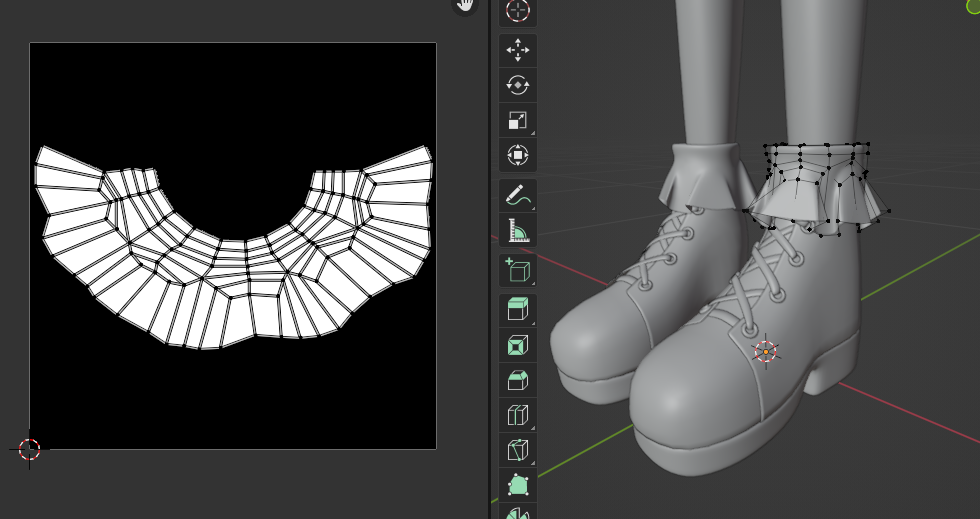Viewport: 980px width, 519px height.
Task: Select the Poly Build tool
Action: tap(517, 485)
